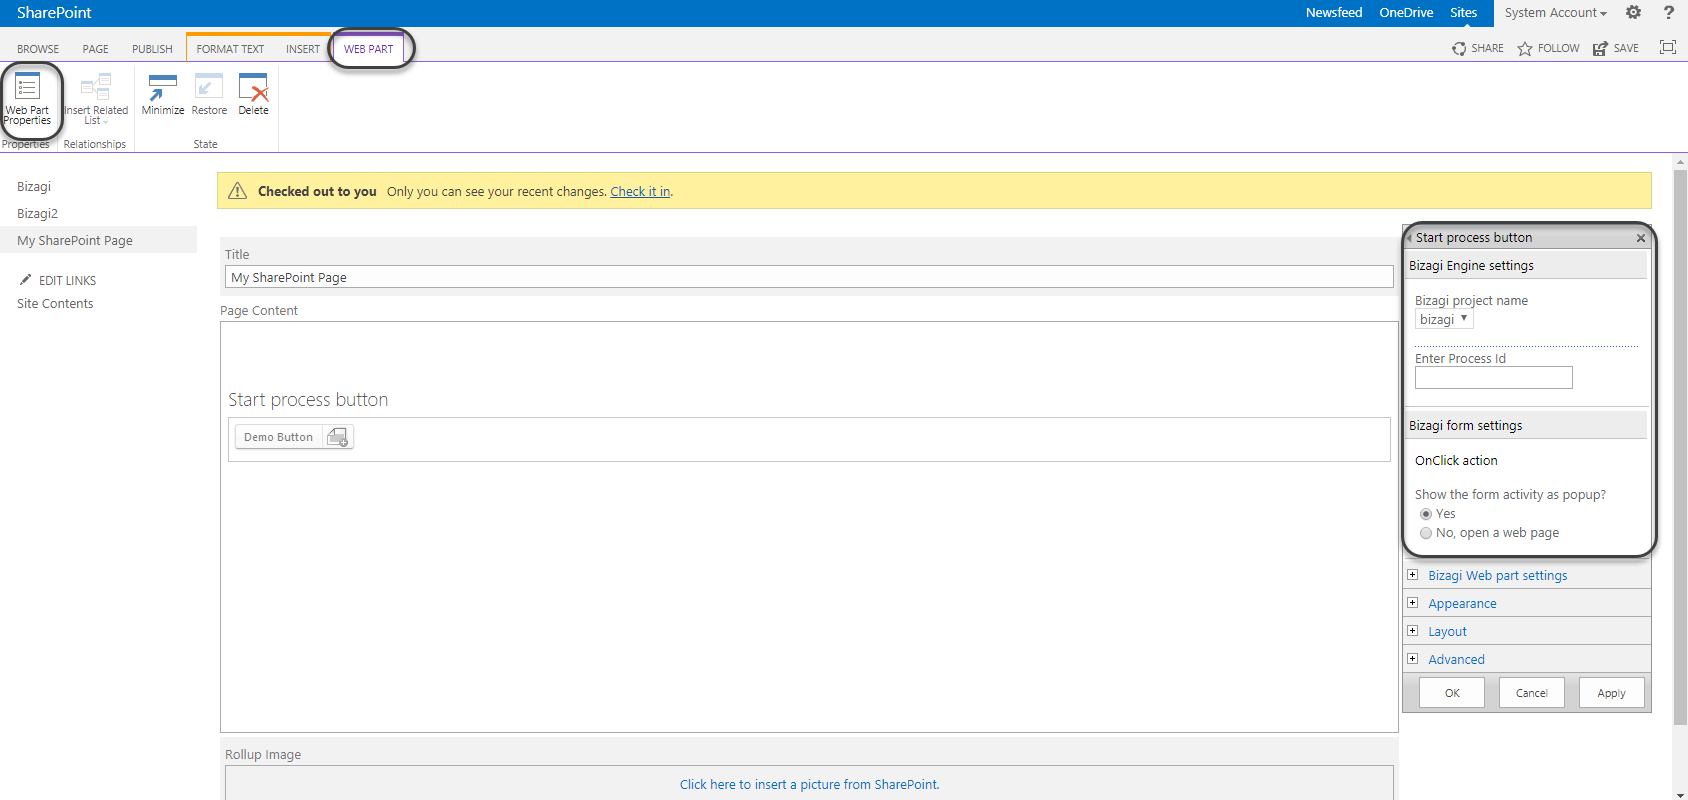Save the page from the top bar
The height and width of the screenshot is (800, 1688).
coord(1615,48)
